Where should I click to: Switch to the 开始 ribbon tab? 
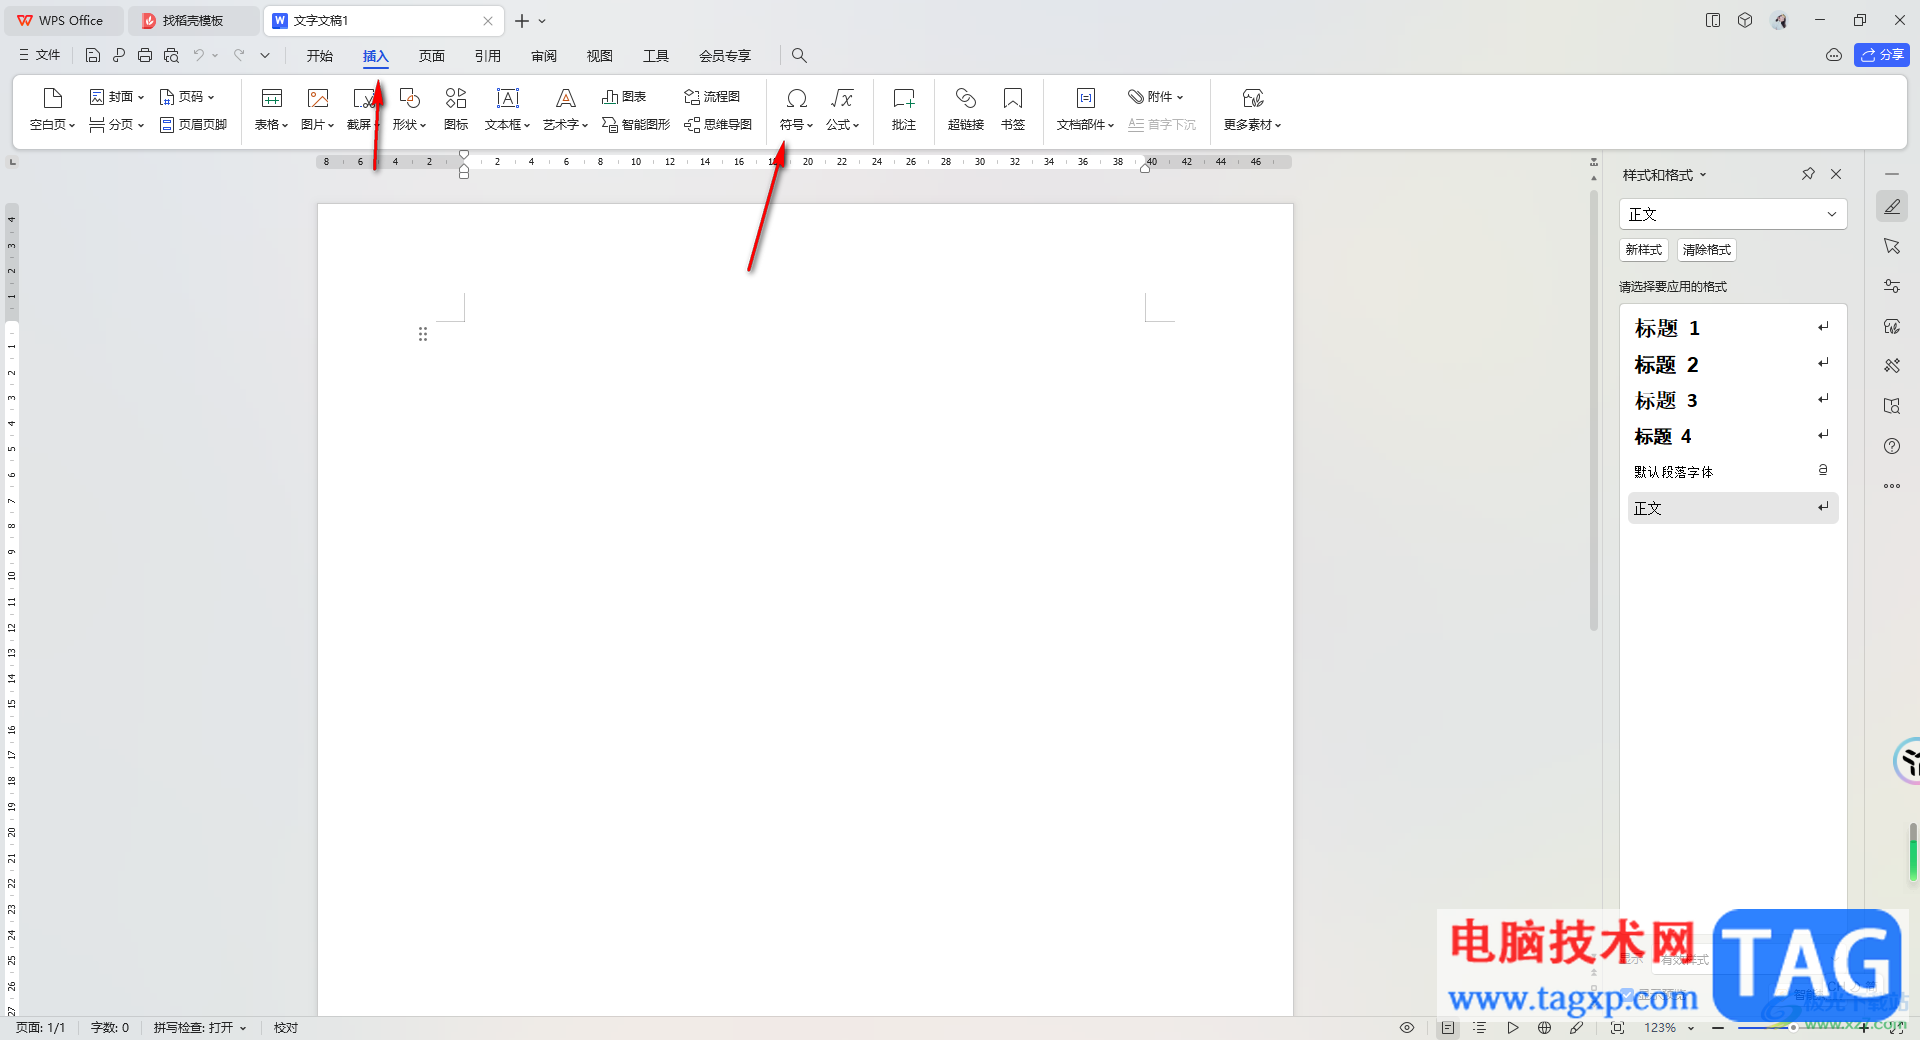320,56
